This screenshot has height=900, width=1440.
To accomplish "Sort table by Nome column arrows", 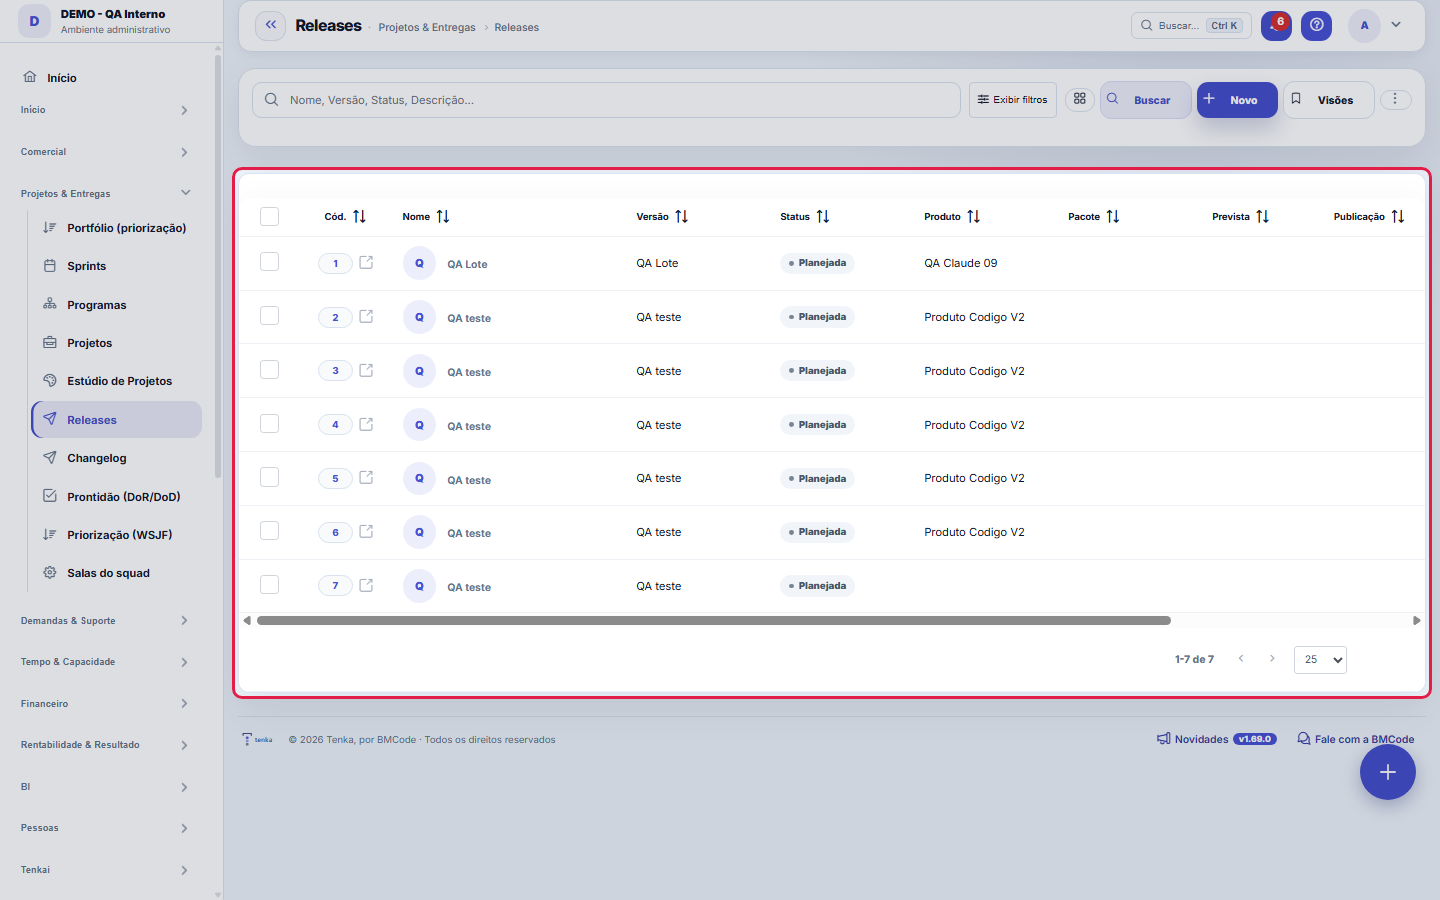I will click(x=443, y=217).
